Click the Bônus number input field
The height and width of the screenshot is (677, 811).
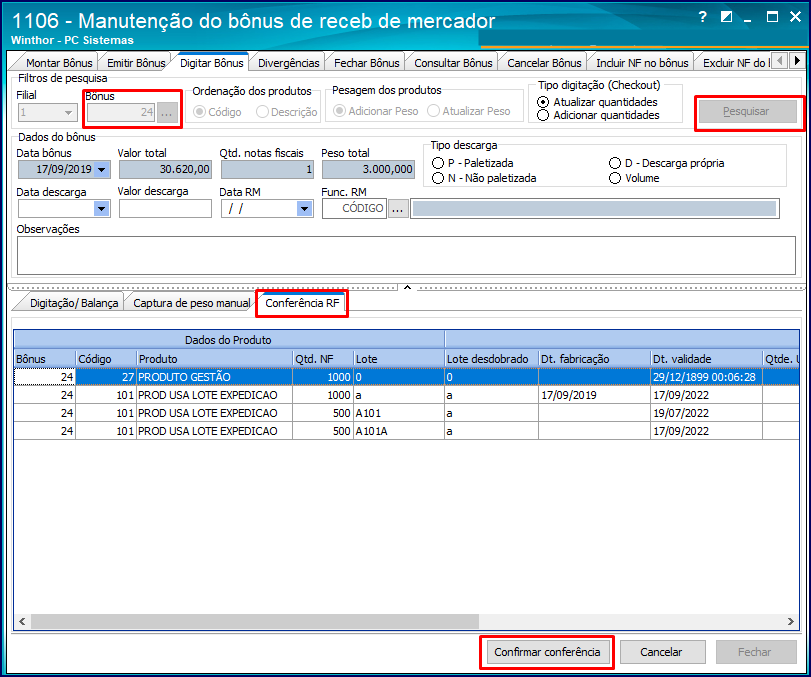(121, 112)
